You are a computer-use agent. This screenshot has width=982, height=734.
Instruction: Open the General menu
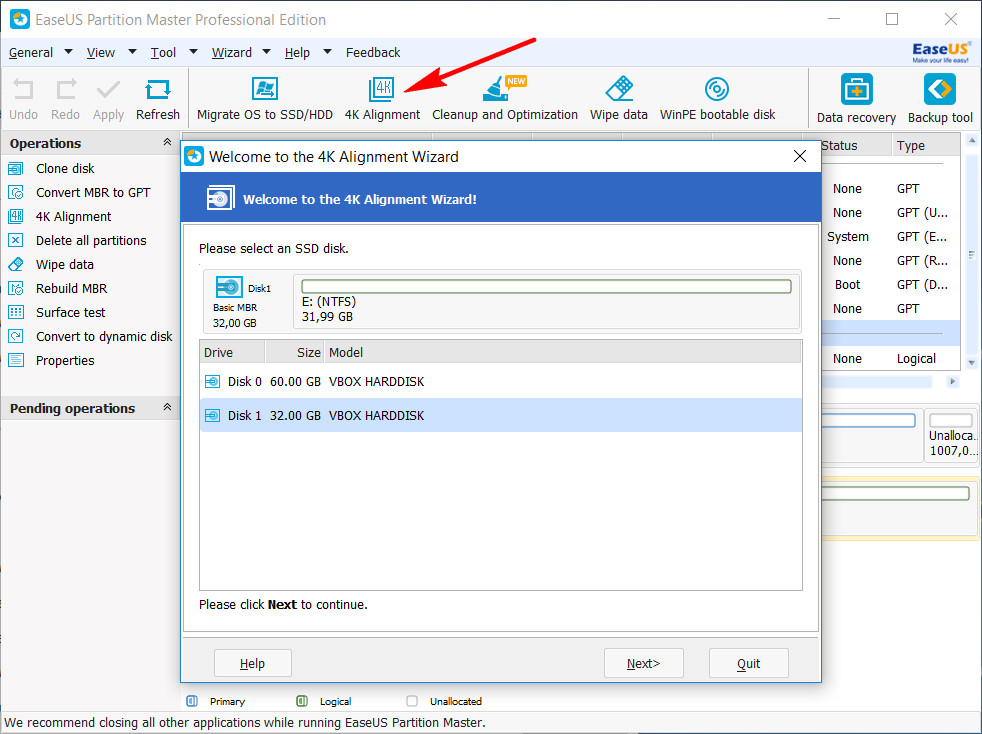31,53
